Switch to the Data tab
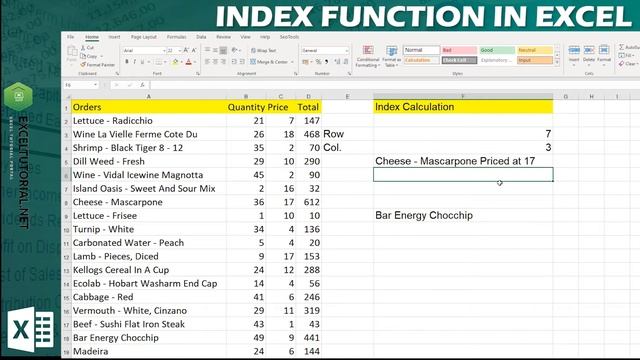This screenshot has height=360, width=640. pos(201,37)
